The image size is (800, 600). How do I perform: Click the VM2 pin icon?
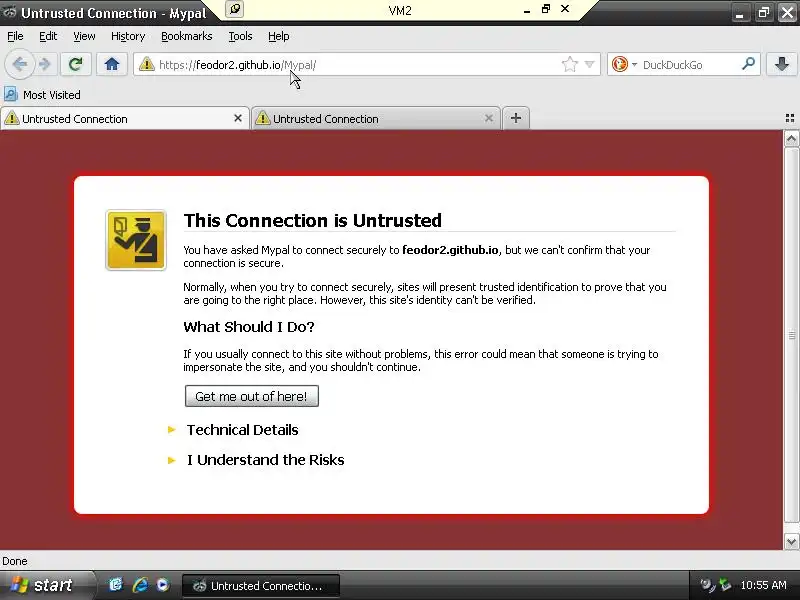[235, 9]
